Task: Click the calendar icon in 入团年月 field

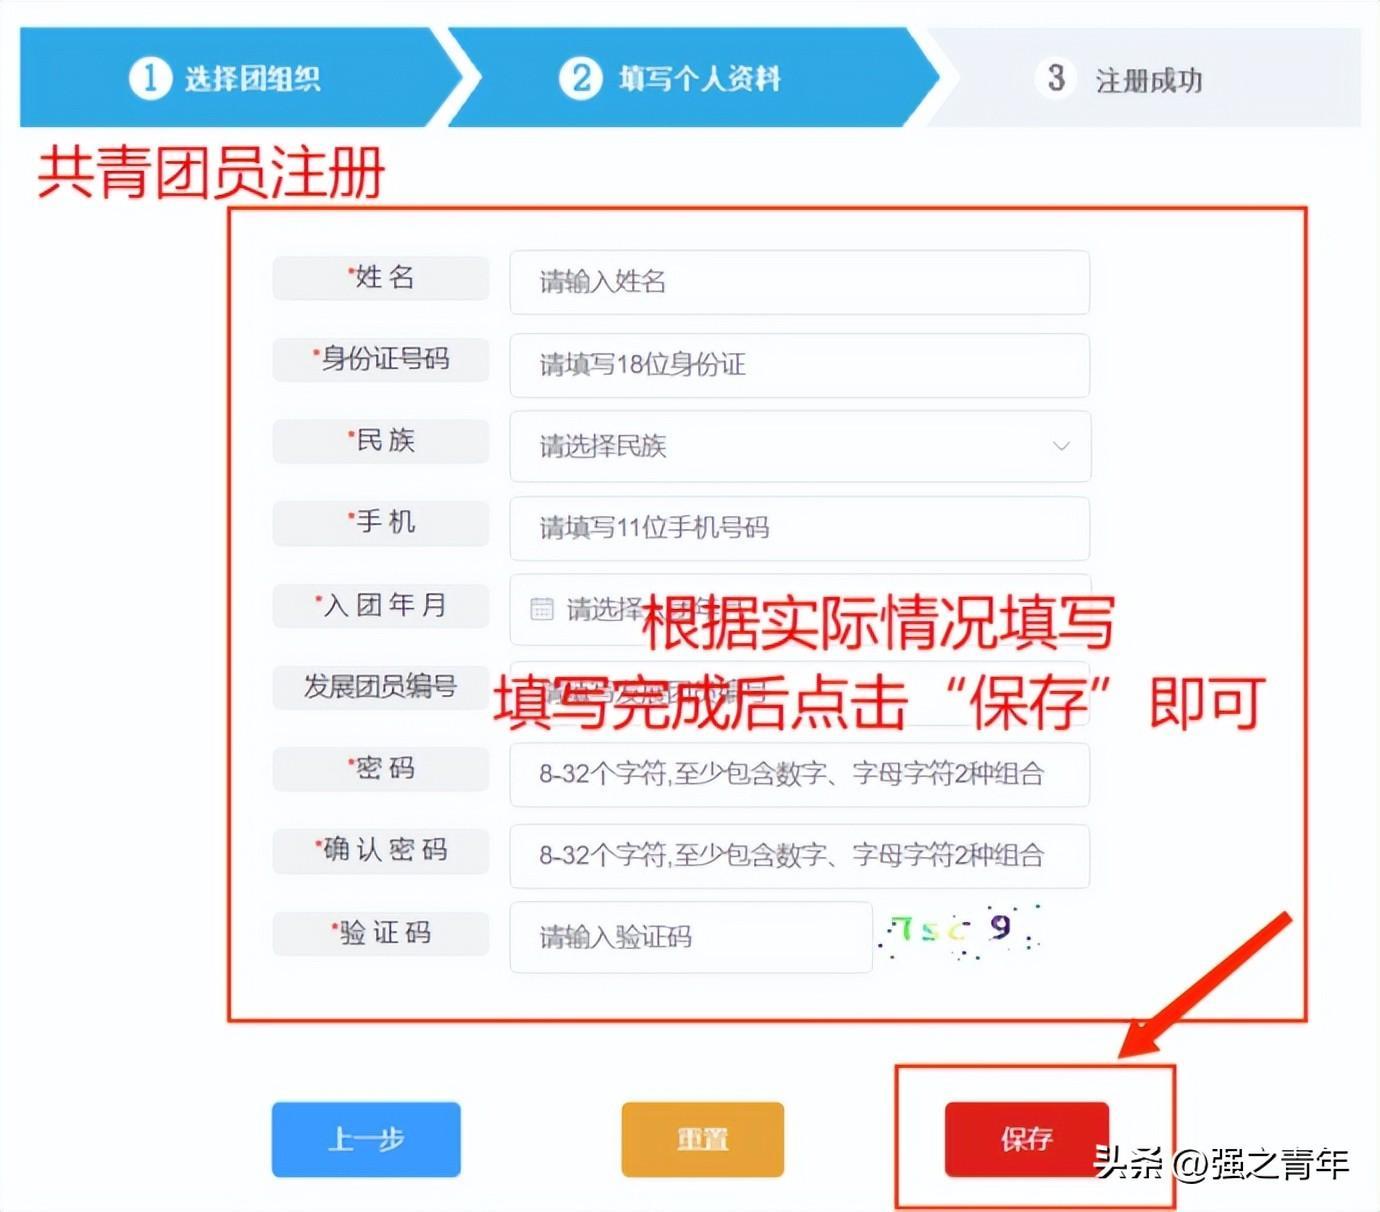Action: pyautogui.click(x=542, y=608)
